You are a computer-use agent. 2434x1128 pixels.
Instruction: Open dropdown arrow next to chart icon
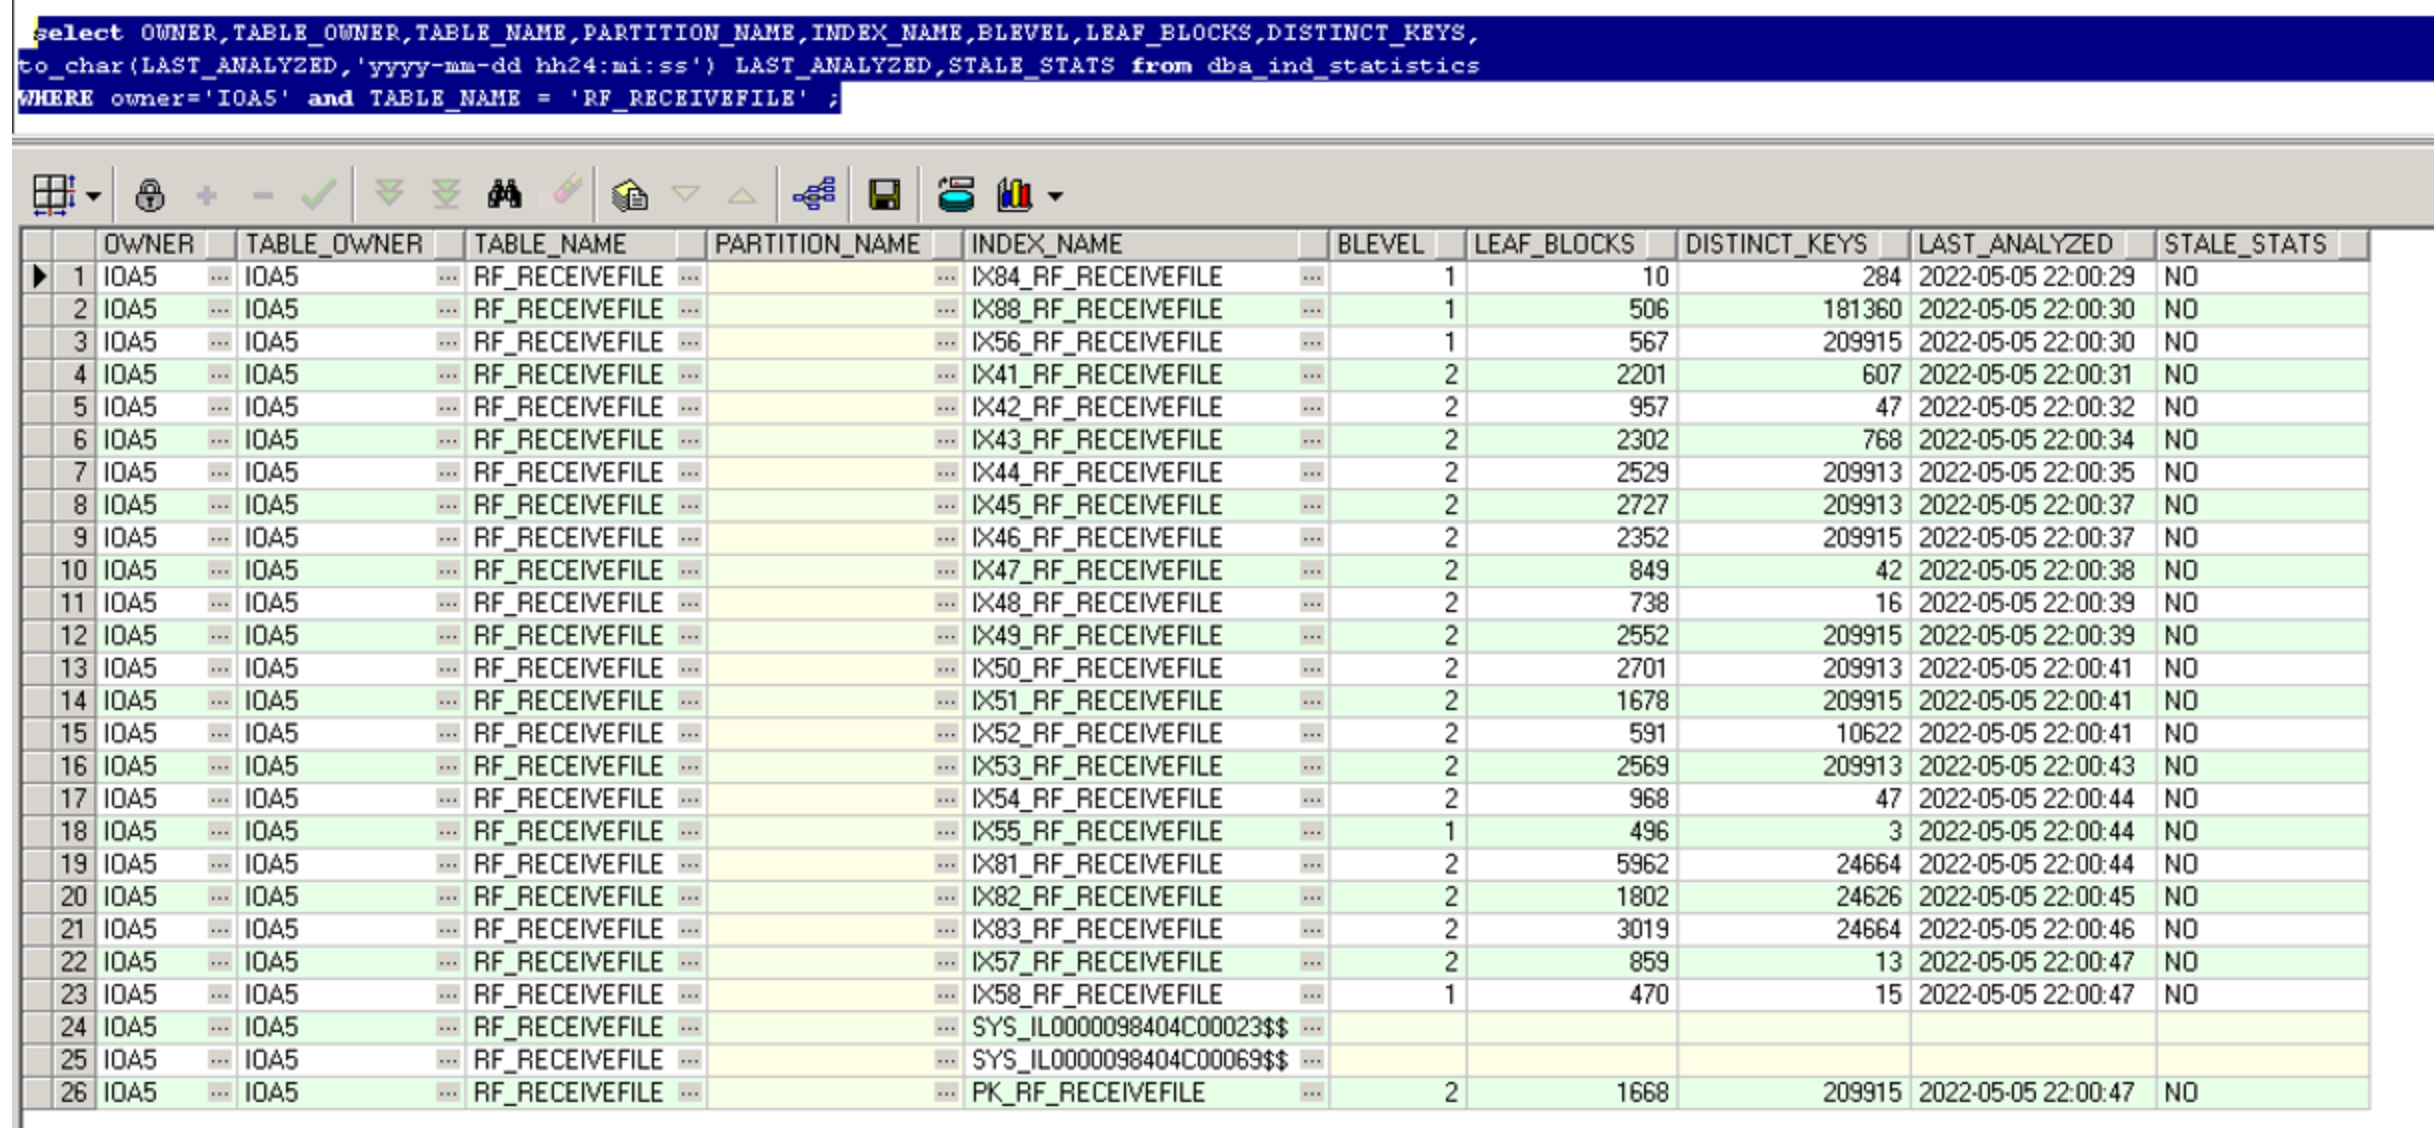[x=1055, y=196]
